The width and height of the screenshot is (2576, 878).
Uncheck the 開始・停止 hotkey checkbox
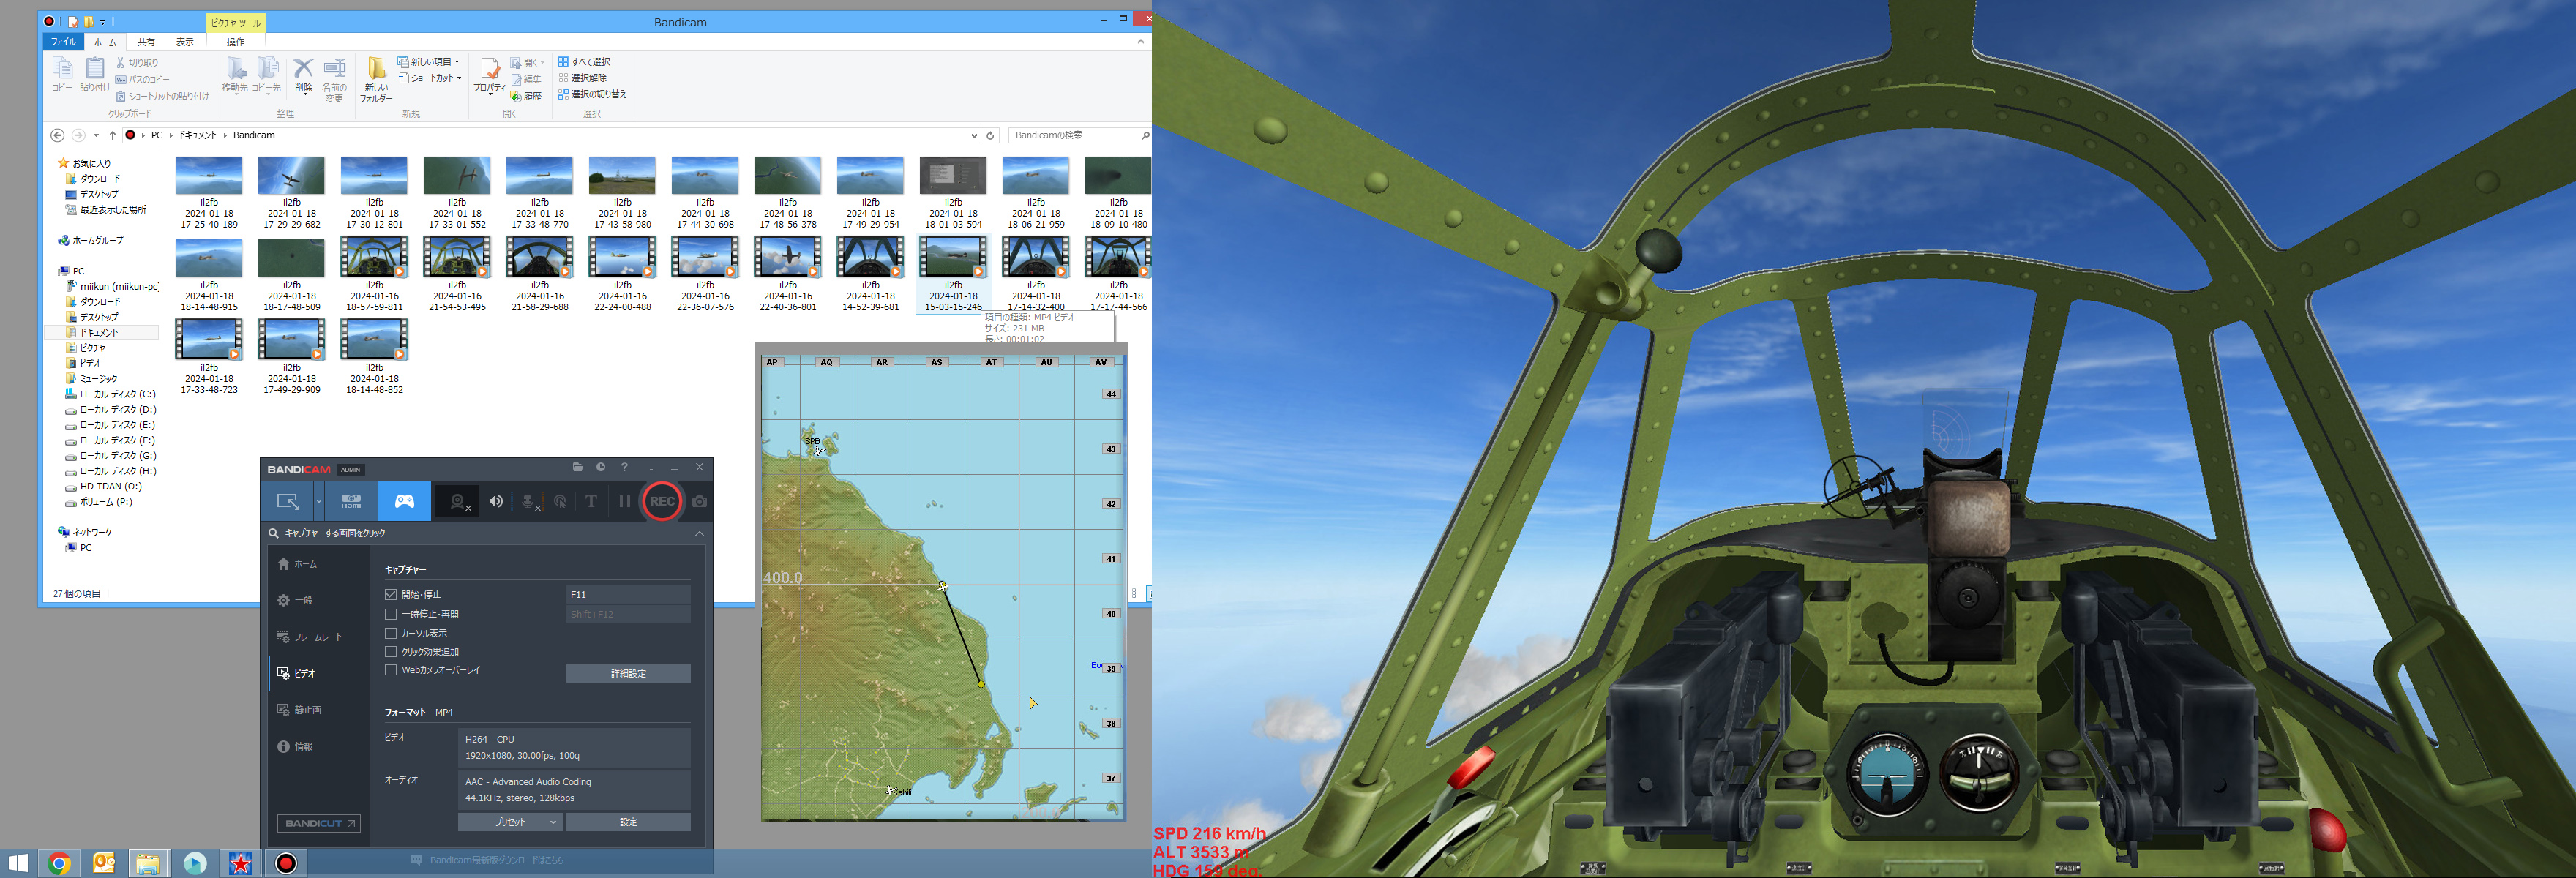tap(391, 594)
